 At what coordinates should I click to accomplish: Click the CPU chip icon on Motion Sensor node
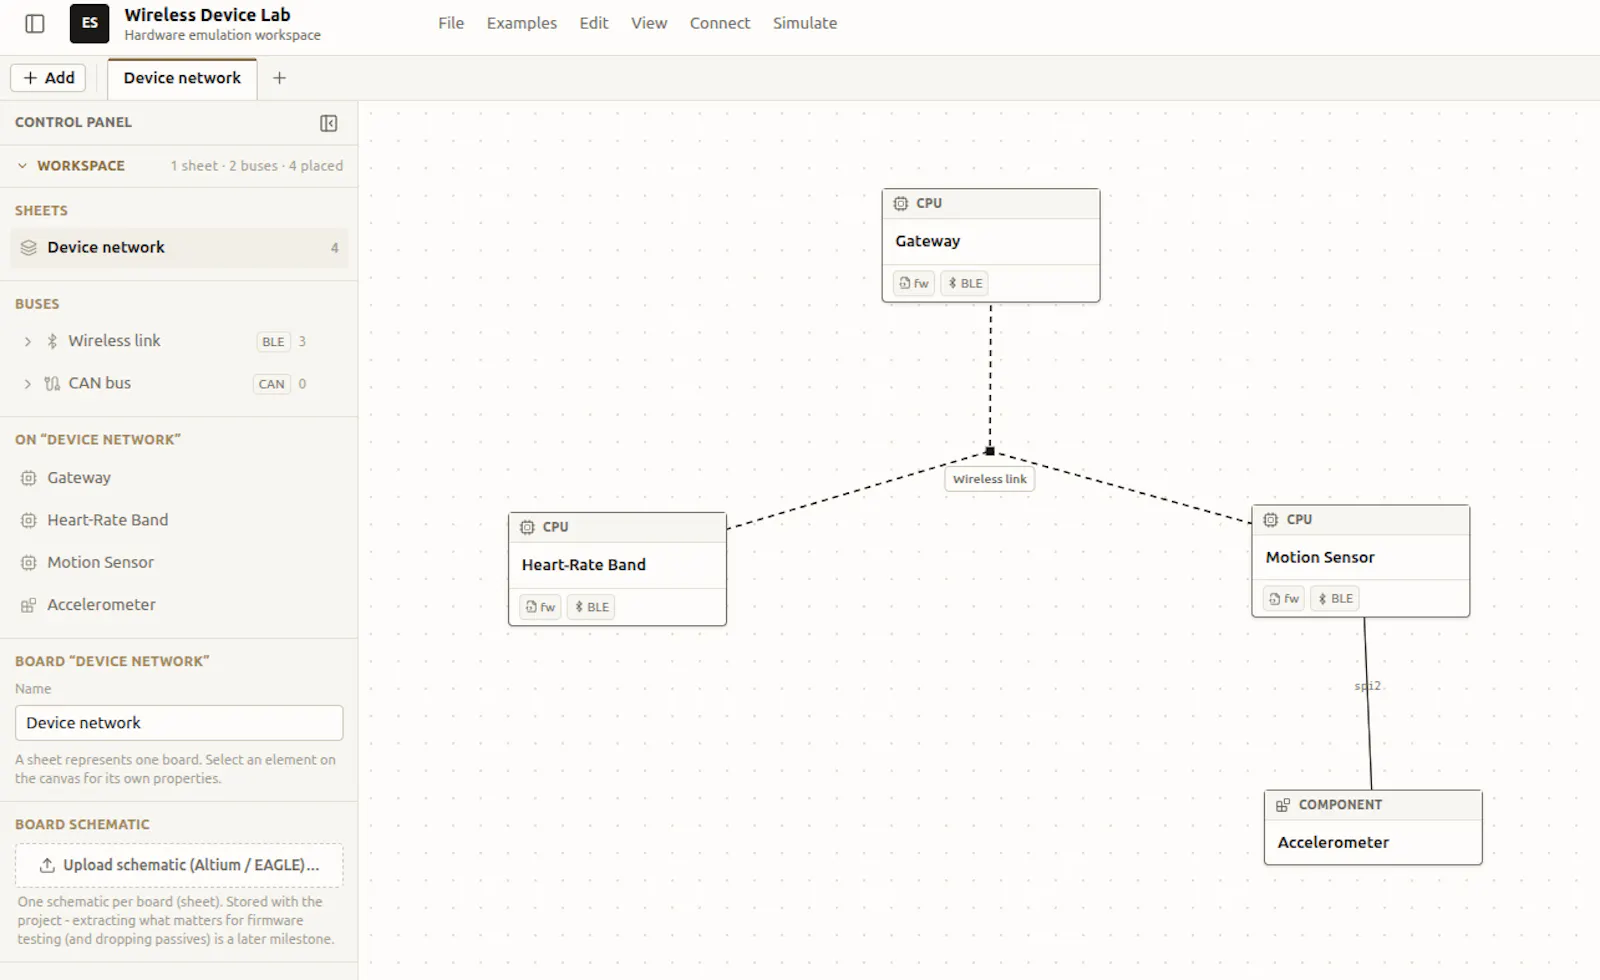(x=1271, y=520)
